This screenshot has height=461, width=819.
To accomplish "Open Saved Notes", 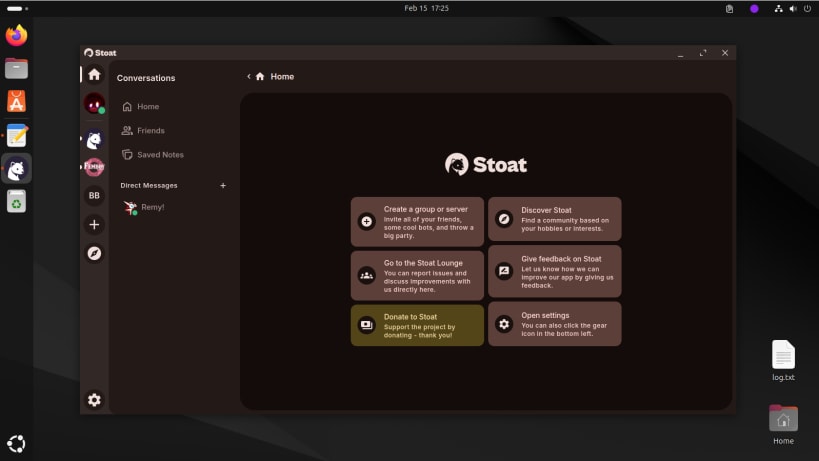I will coord(172,155).
